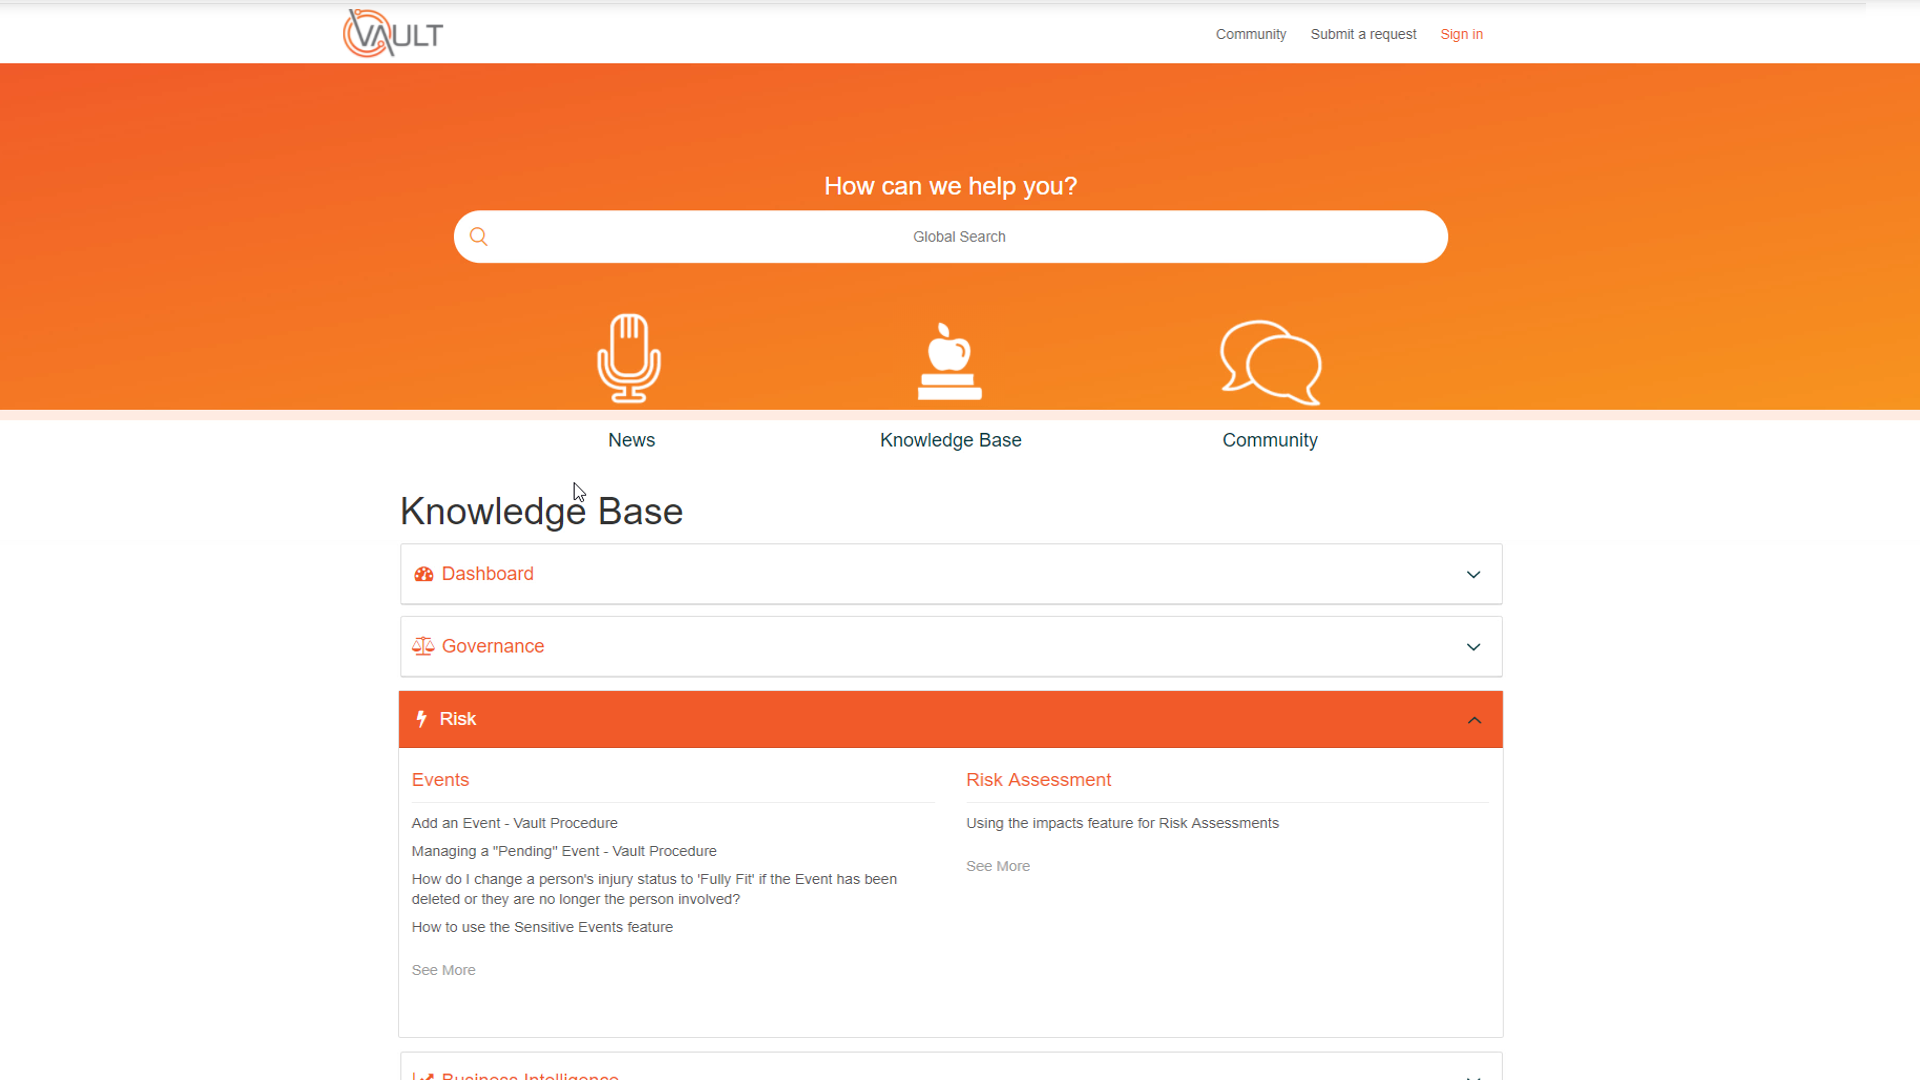The image size is (1920, 1080).
Task: Open the Events section heading
Action: point(440,780)
